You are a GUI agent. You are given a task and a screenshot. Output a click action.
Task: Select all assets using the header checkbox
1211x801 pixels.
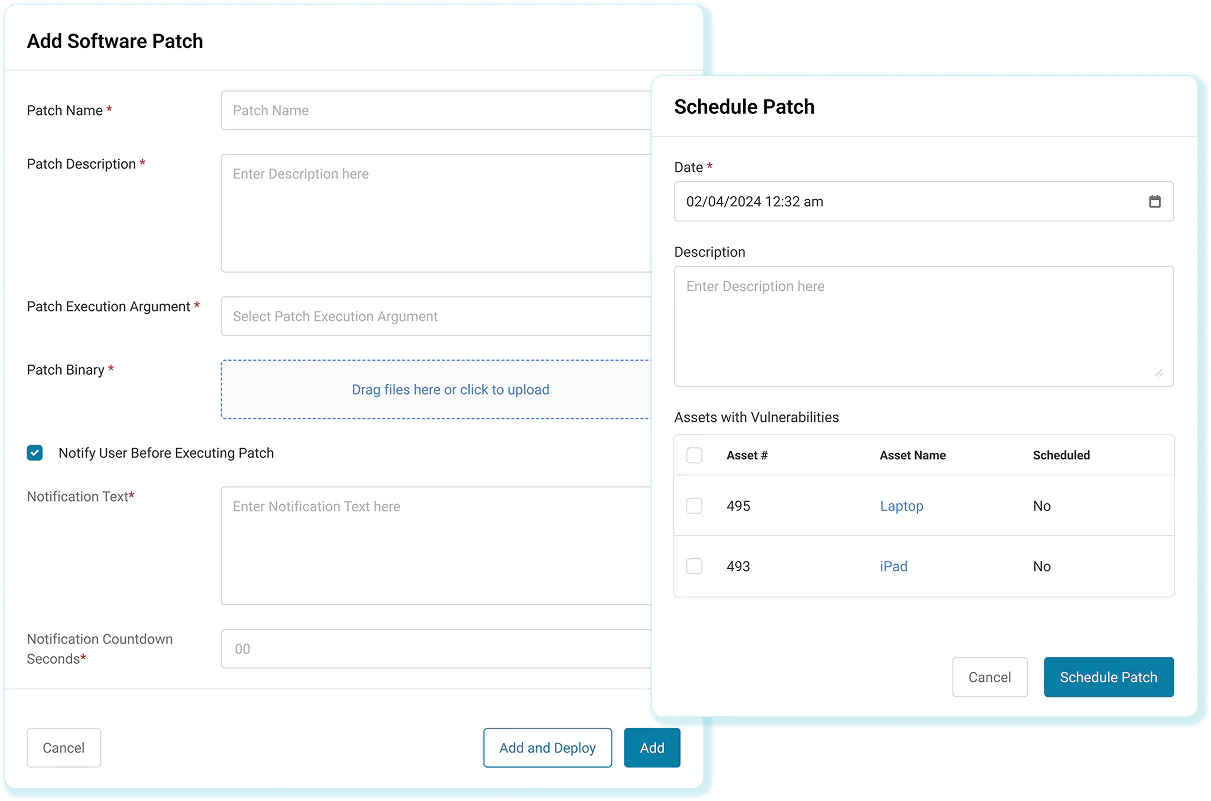coord(694,455)
